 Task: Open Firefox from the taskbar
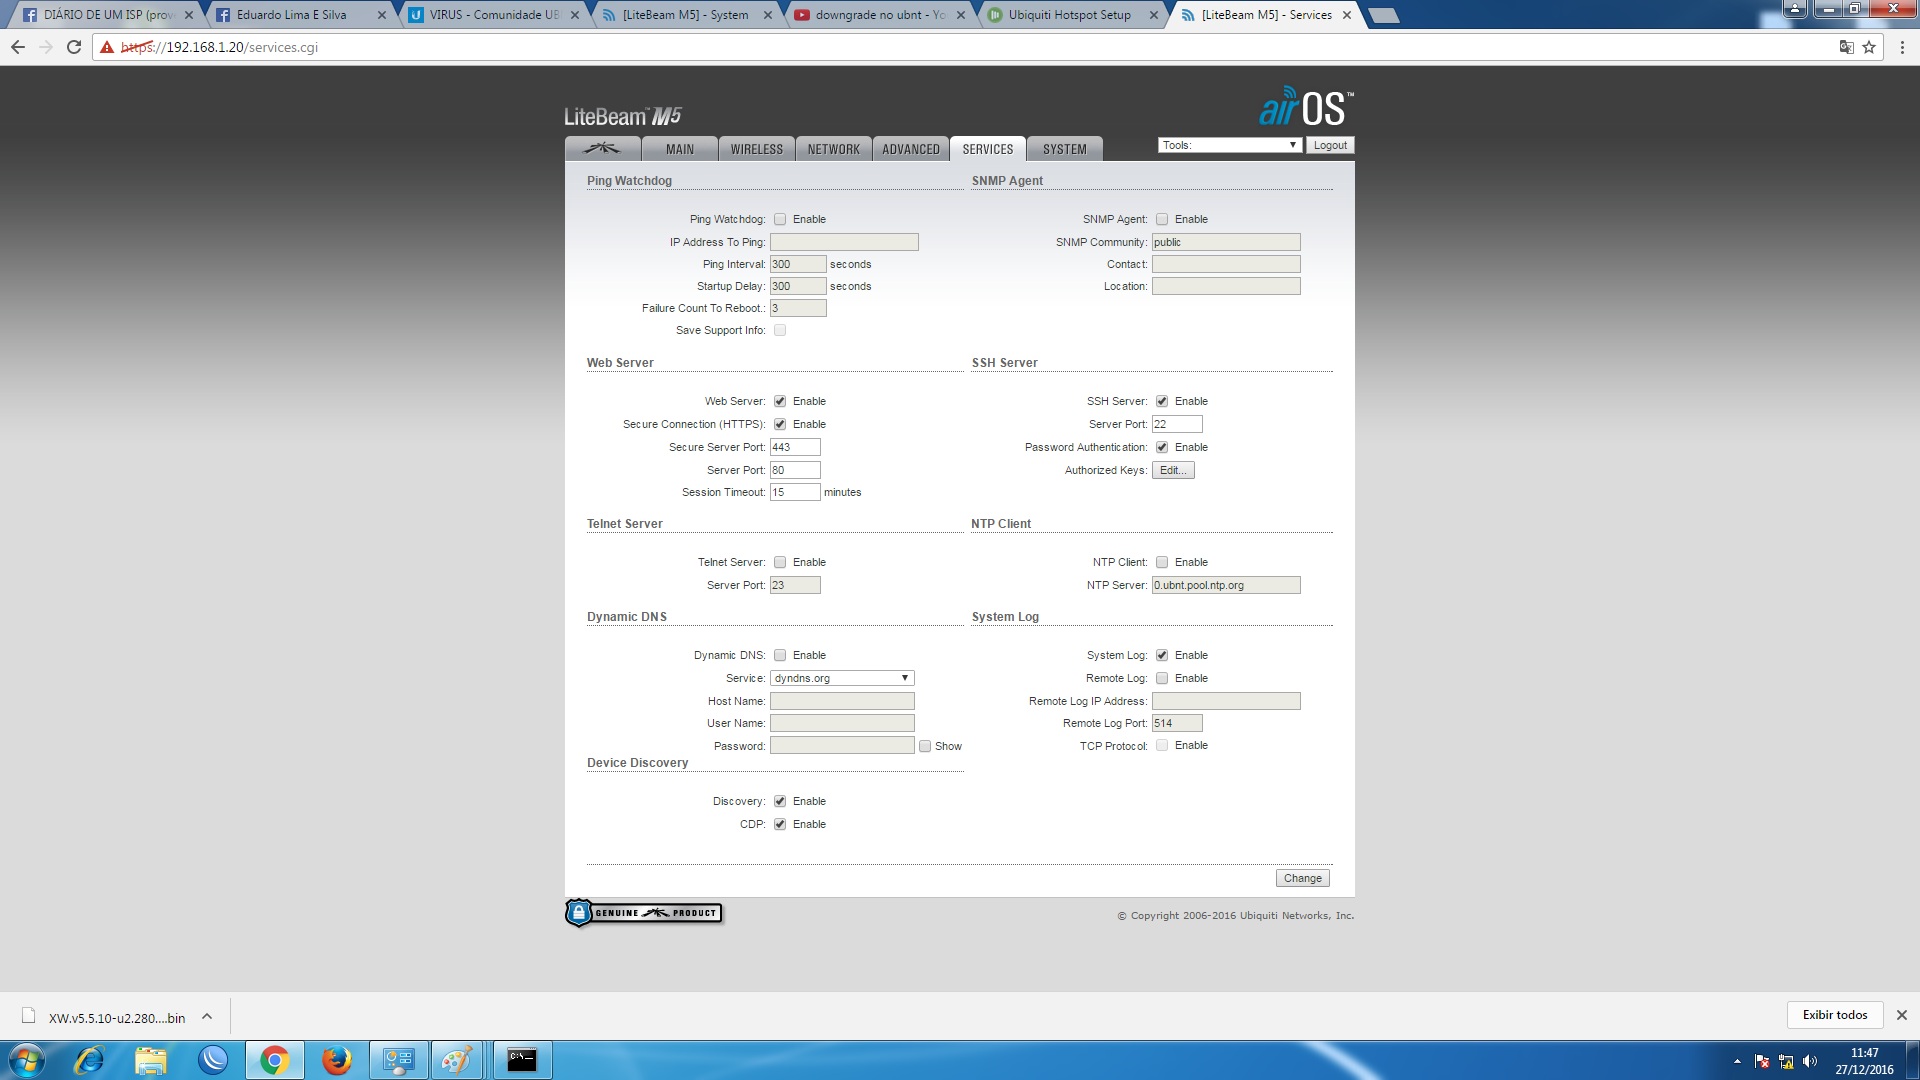coord(337,1060)
